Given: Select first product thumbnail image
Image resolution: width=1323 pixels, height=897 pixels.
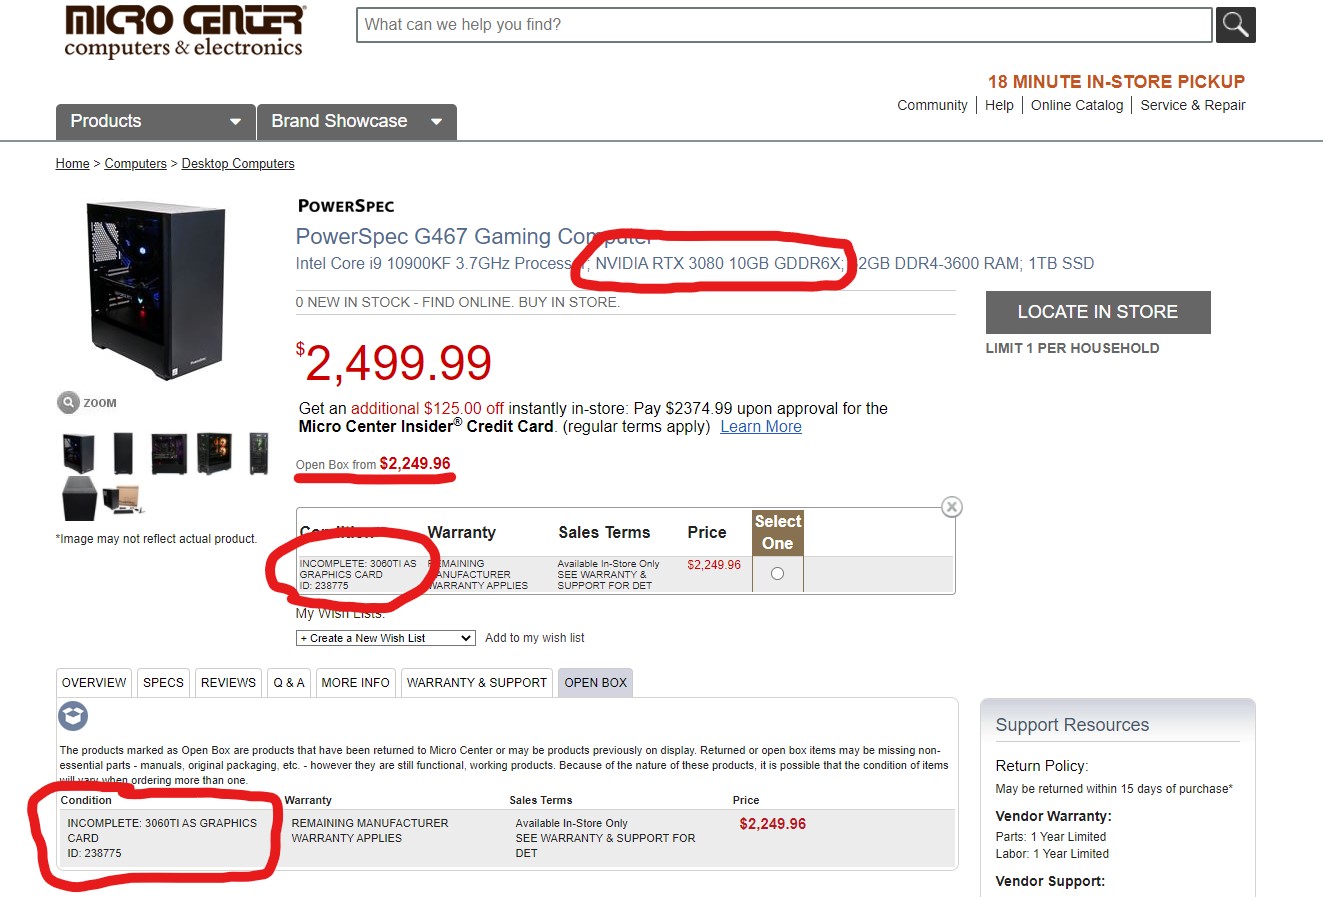Looking at the screenshot, I should click(x=79, y=453).
